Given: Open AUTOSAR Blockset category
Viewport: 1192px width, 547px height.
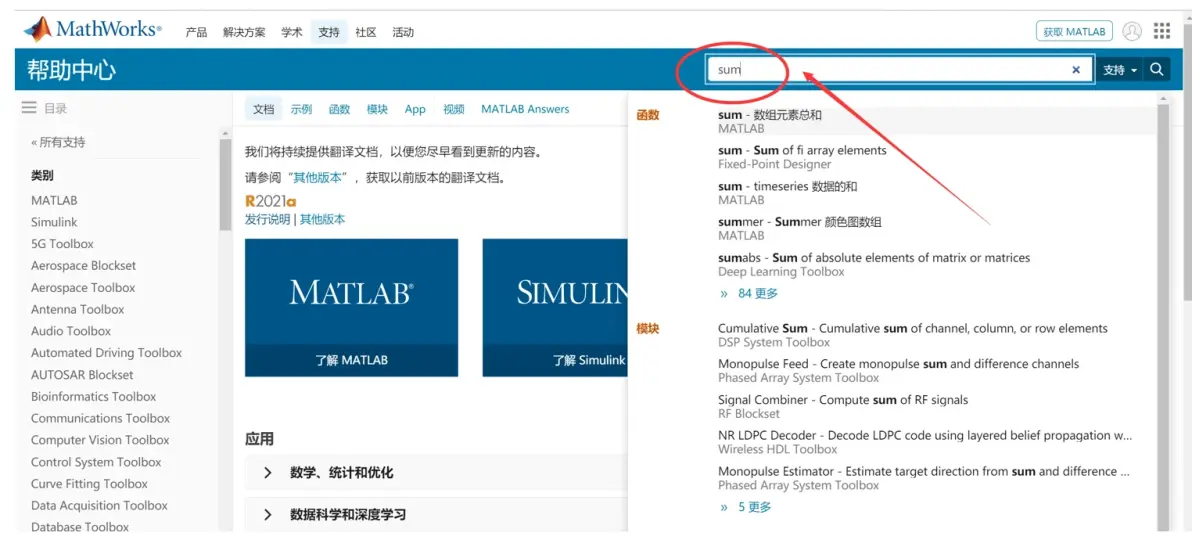Looking at the screenshot, I should (x=82, y=375).
